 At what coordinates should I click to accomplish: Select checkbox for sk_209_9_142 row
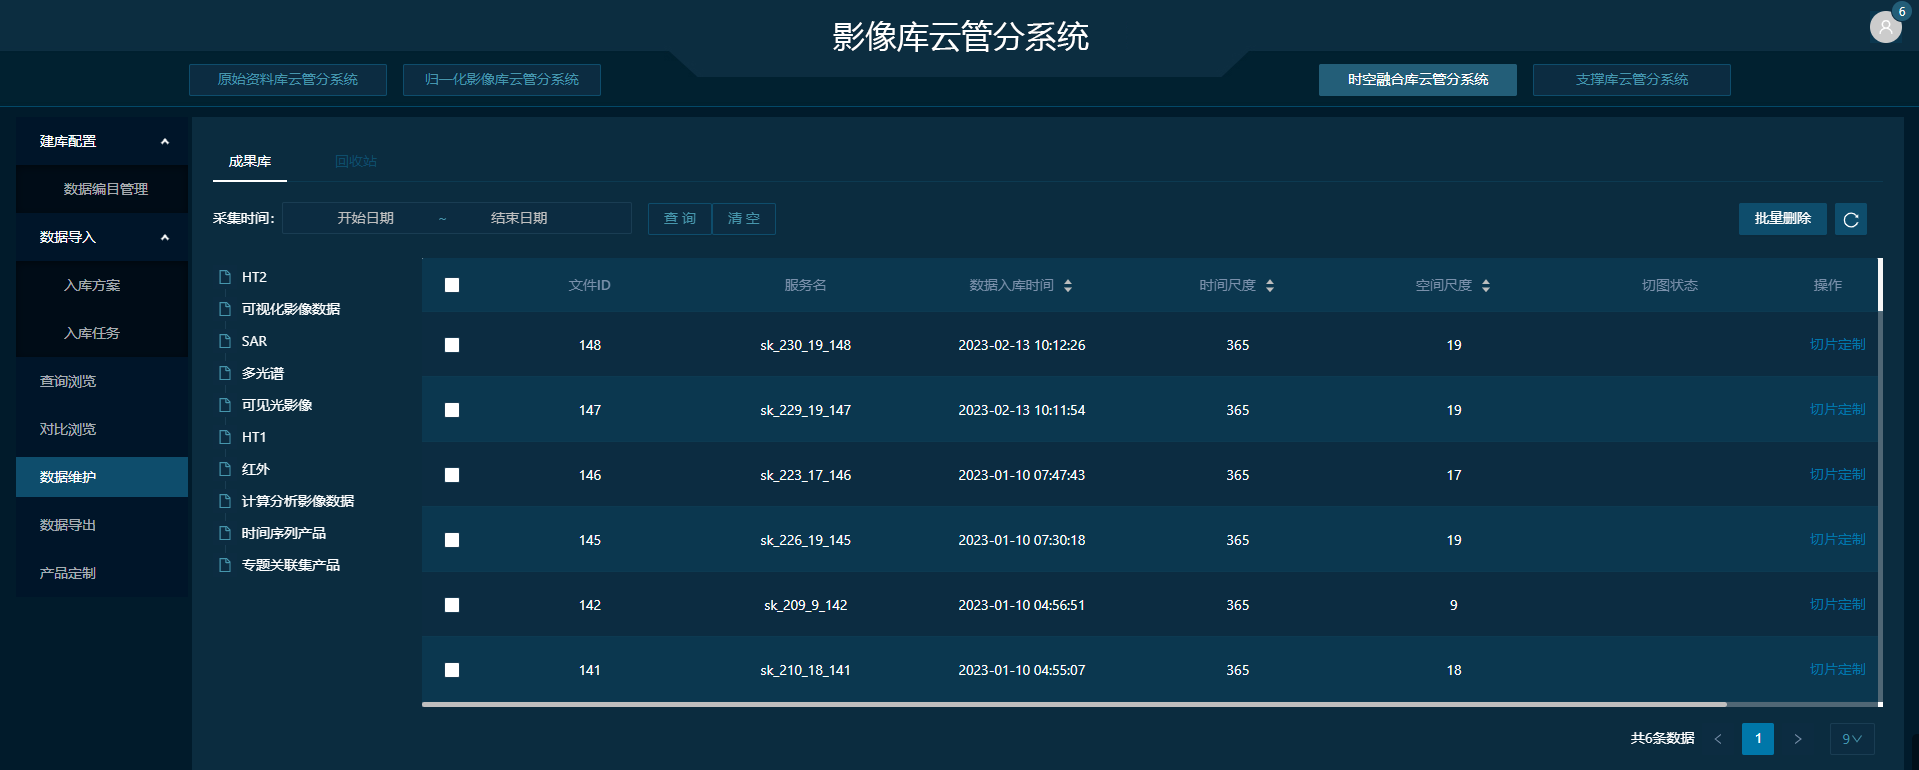click(452, 605)
